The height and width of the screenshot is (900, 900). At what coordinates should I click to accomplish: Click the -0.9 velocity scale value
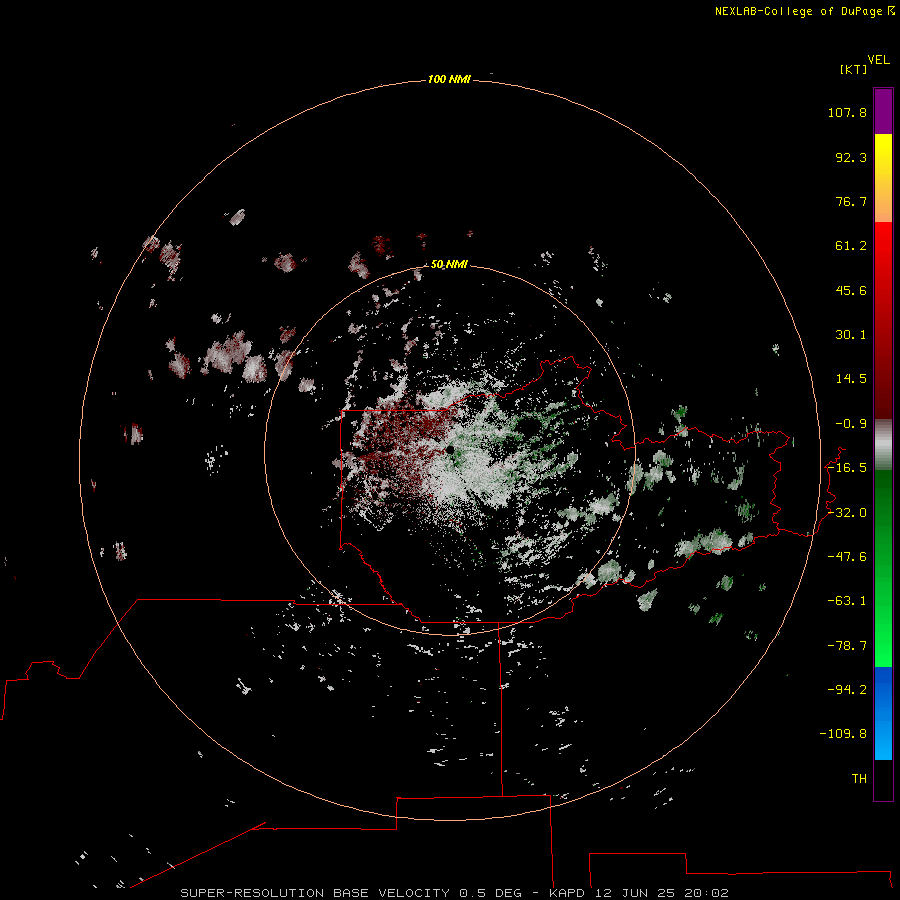tap(851, 424)
